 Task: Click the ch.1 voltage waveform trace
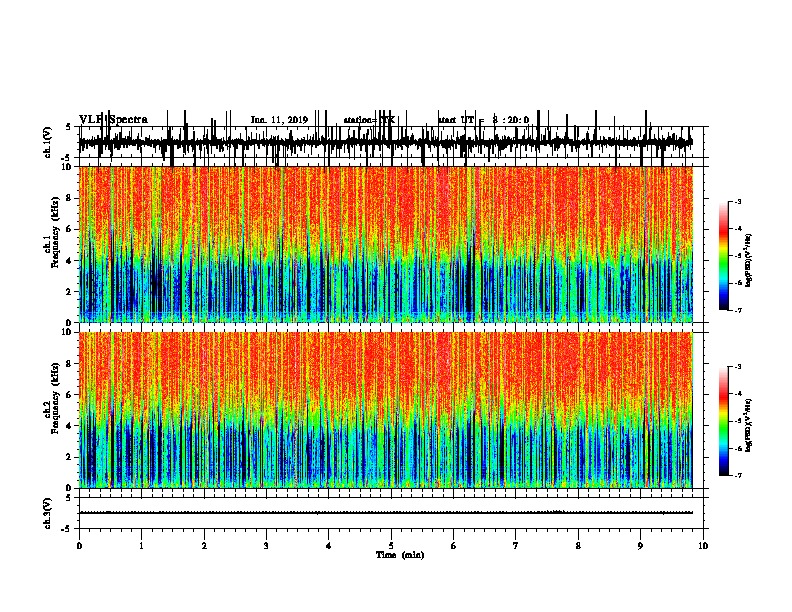point(386,142)
